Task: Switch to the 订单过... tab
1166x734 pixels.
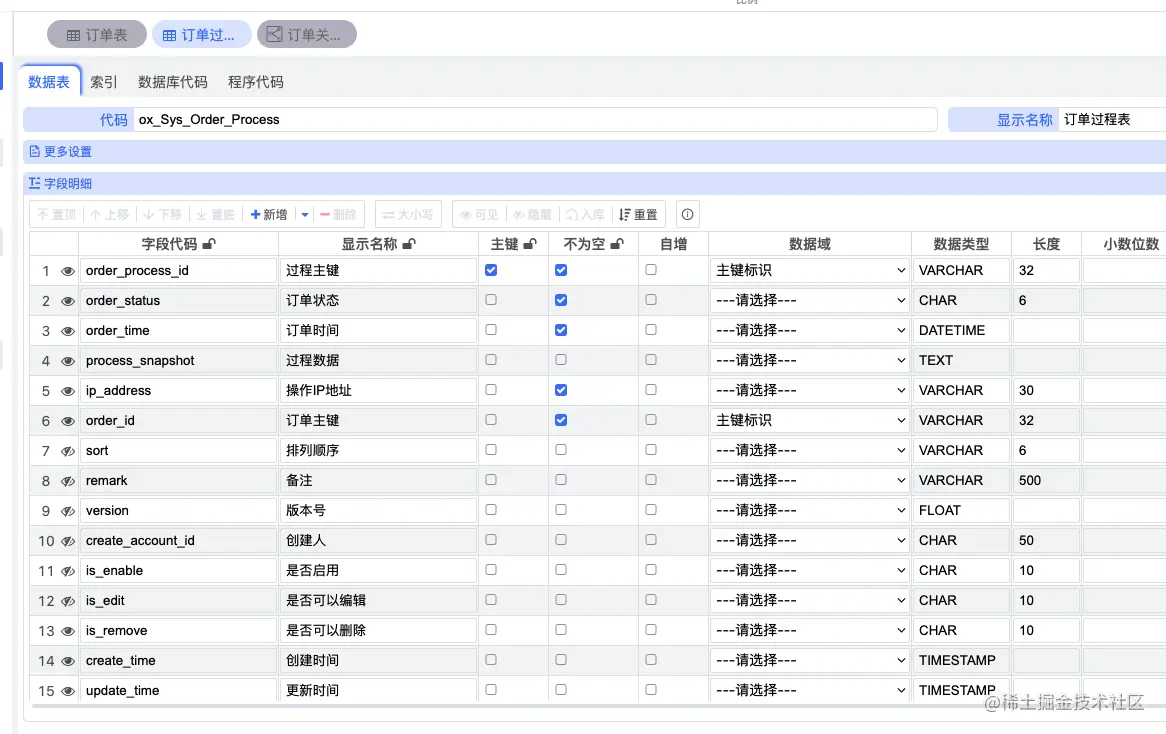Action: (201, 35)
